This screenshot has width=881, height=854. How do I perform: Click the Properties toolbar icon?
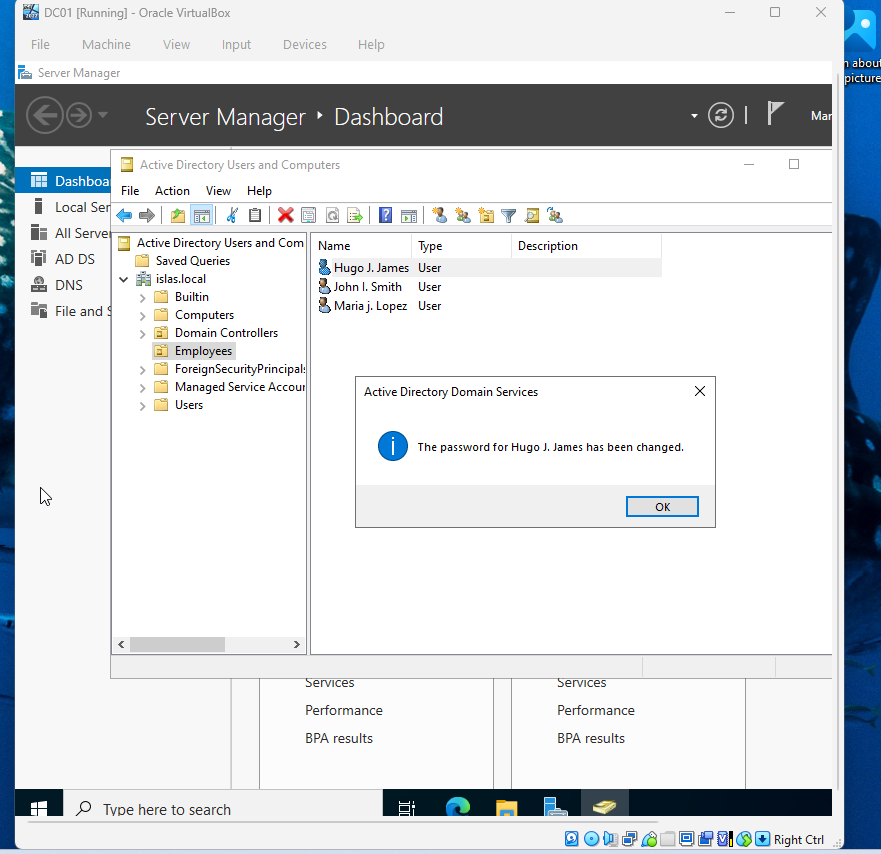[x=308, y=215]
